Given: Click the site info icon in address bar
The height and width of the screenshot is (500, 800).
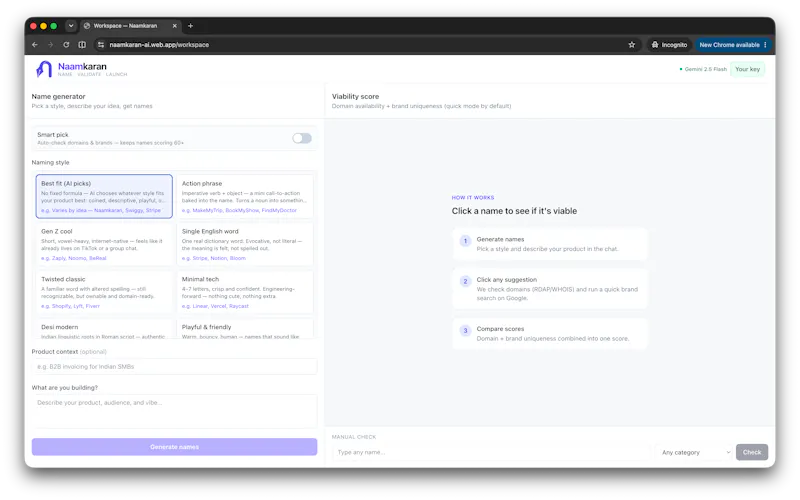Looking at the screenshot, I should (101, 45).
